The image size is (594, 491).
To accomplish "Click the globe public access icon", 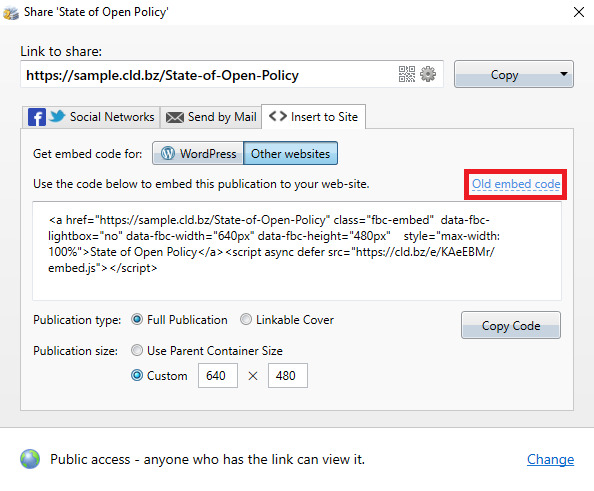I will (30, 459).
